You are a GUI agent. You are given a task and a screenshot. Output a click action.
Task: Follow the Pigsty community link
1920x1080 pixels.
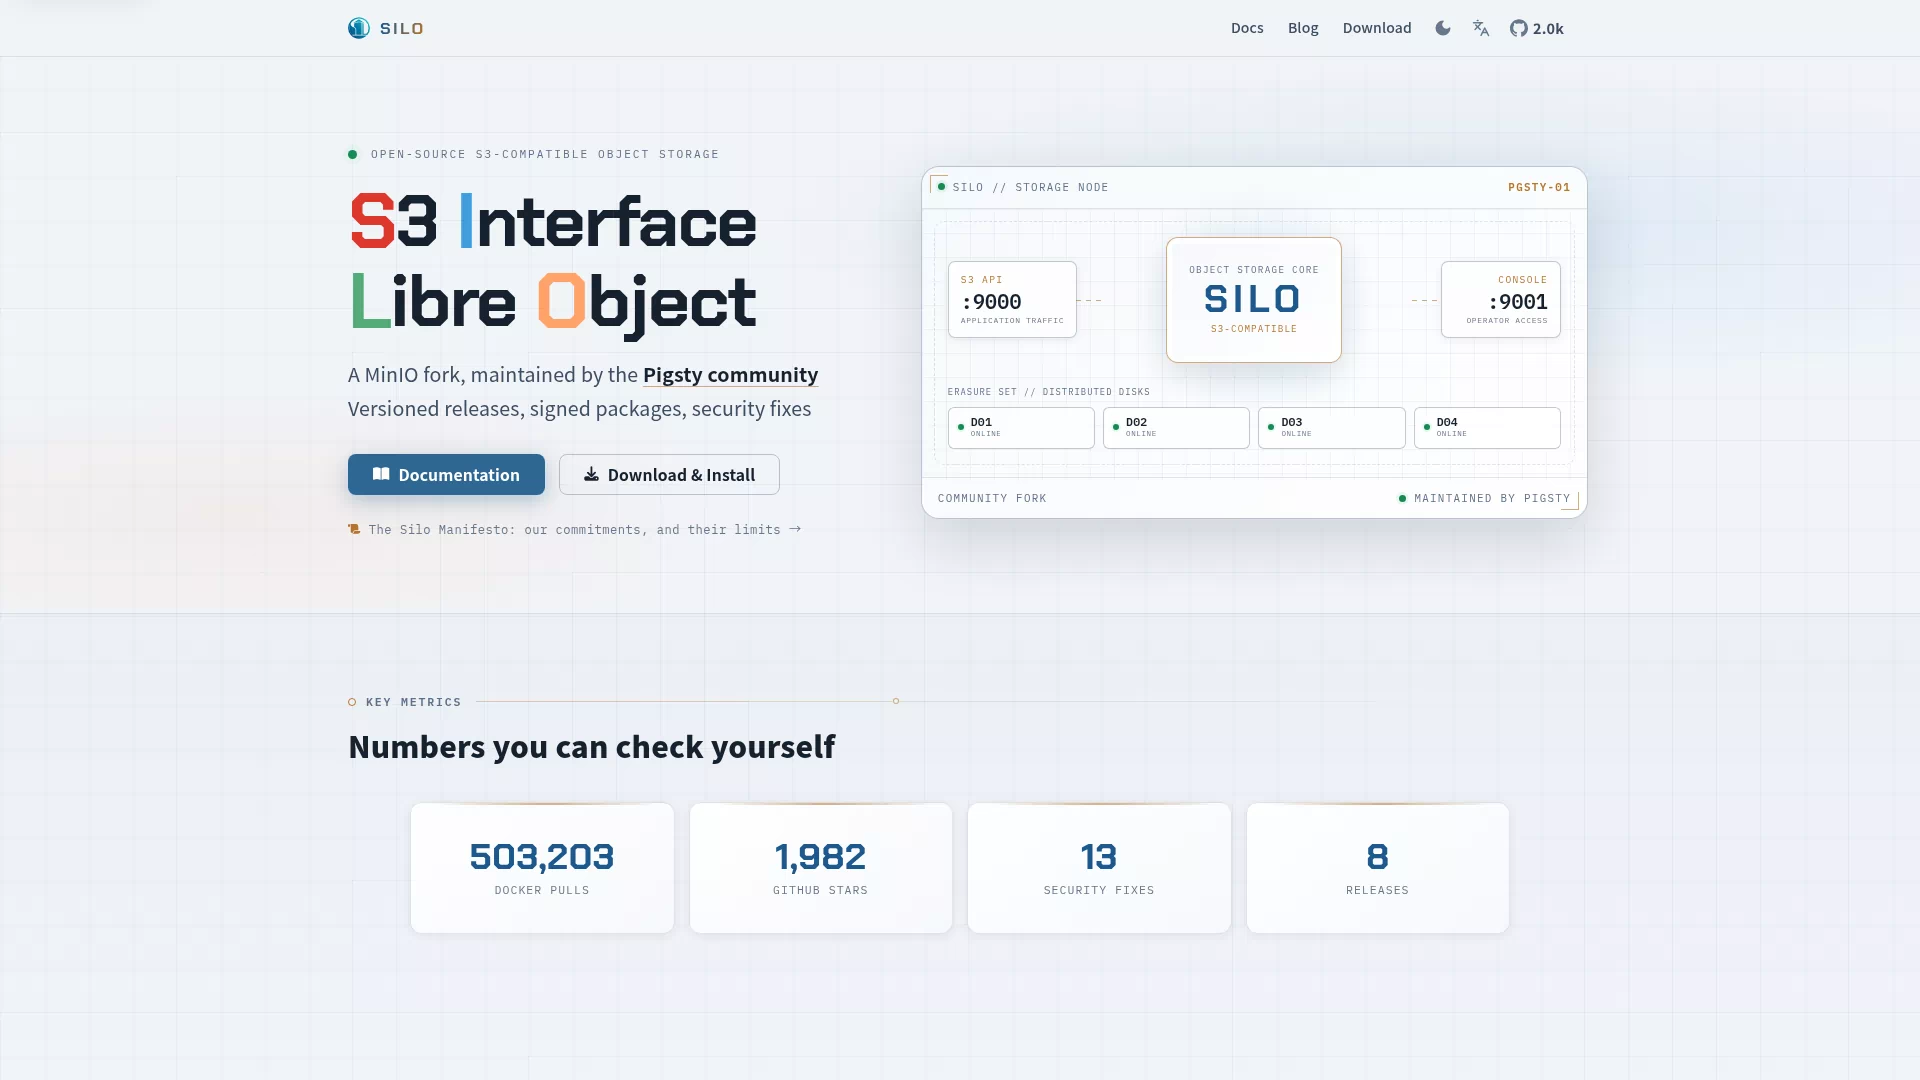pyautogui.click(x=730, y=375)
